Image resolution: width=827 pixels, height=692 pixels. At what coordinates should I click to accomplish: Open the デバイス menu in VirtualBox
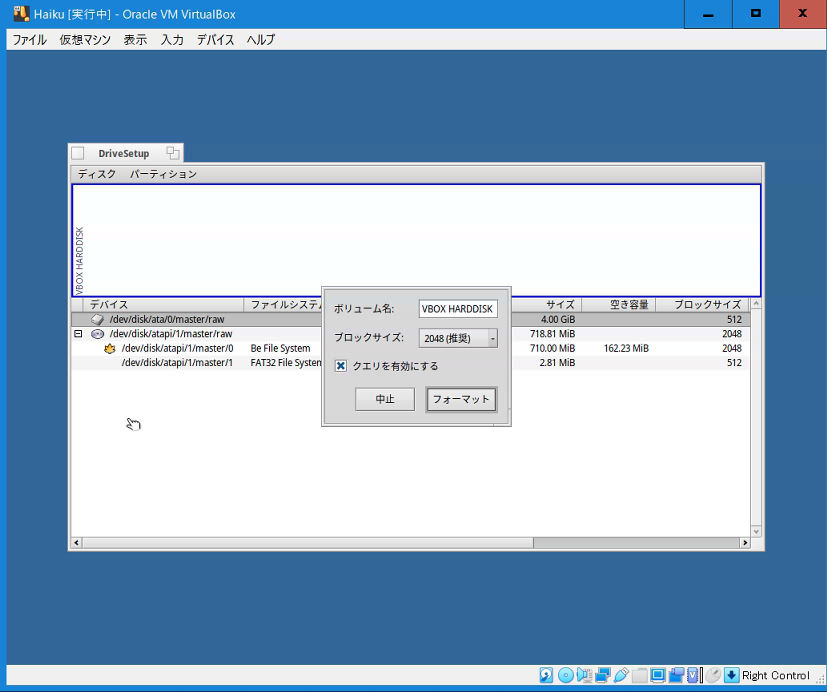click(x=215, y=40)
